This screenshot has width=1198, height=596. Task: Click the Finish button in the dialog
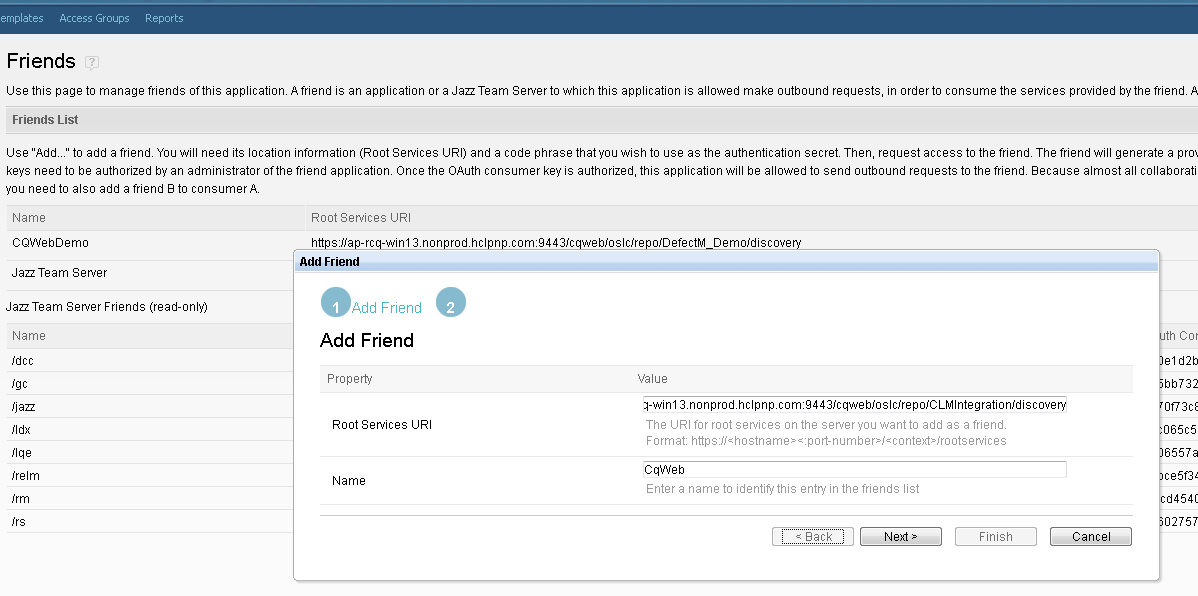point(995,537)
